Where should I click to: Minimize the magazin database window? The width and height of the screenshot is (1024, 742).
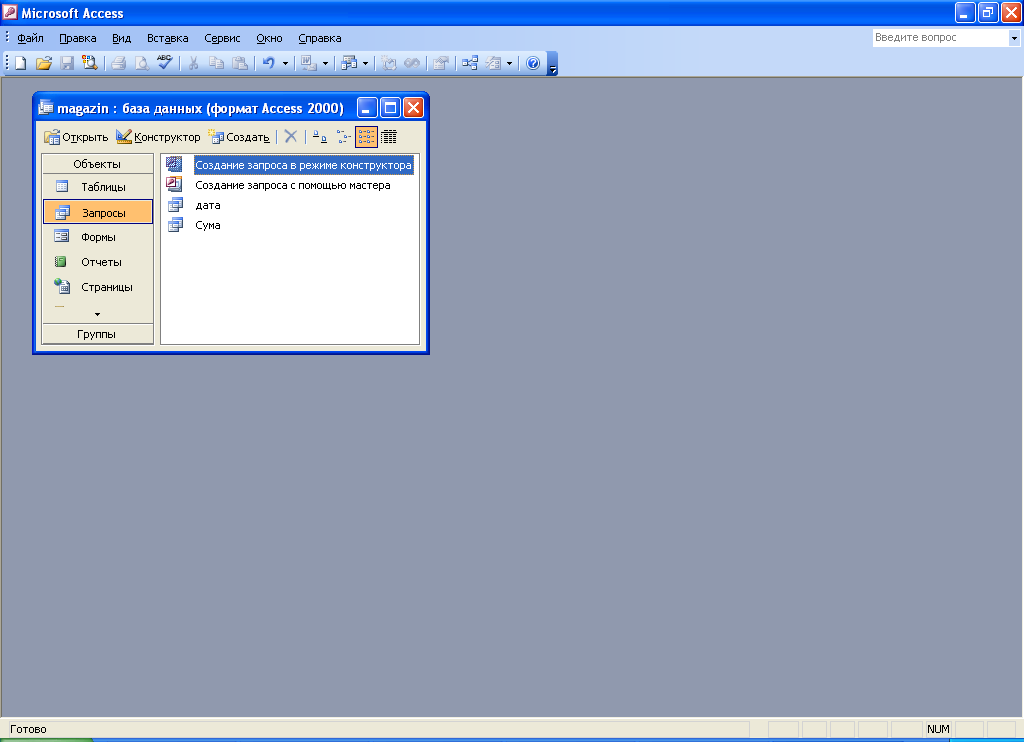click(x=367, y=107)
